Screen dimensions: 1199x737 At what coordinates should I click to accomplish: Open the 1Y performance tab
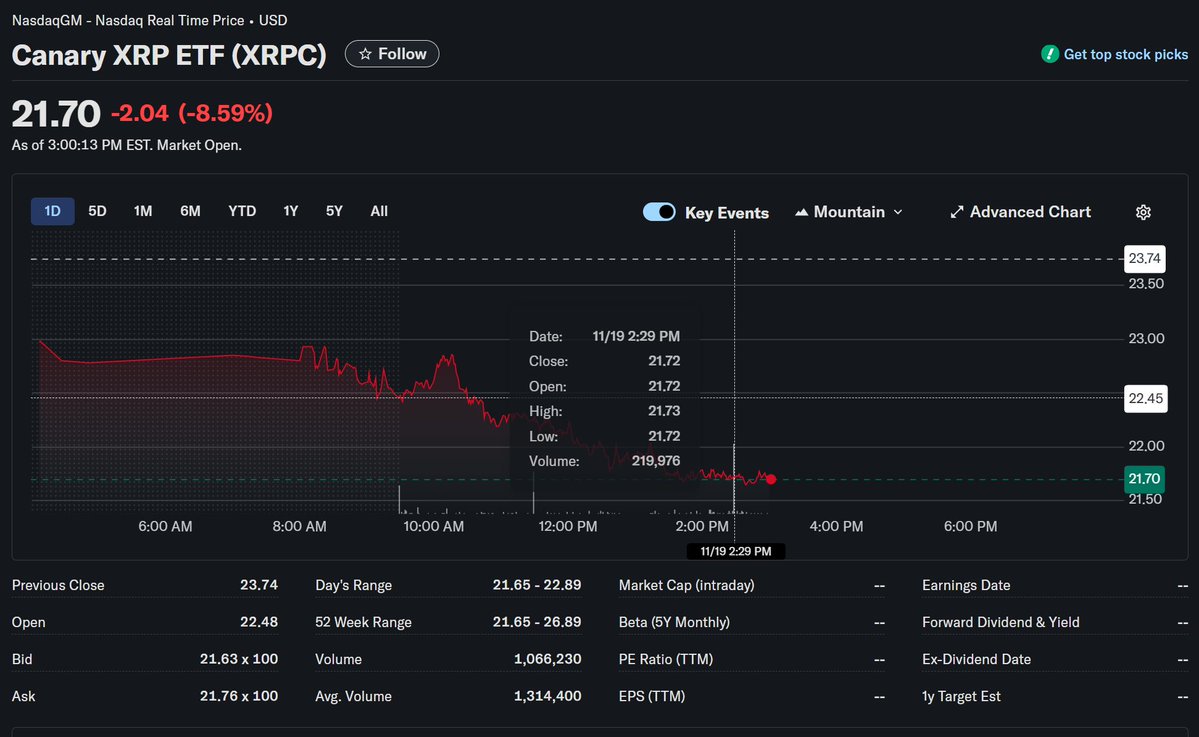pyautogui.click(x=290, y=211)
